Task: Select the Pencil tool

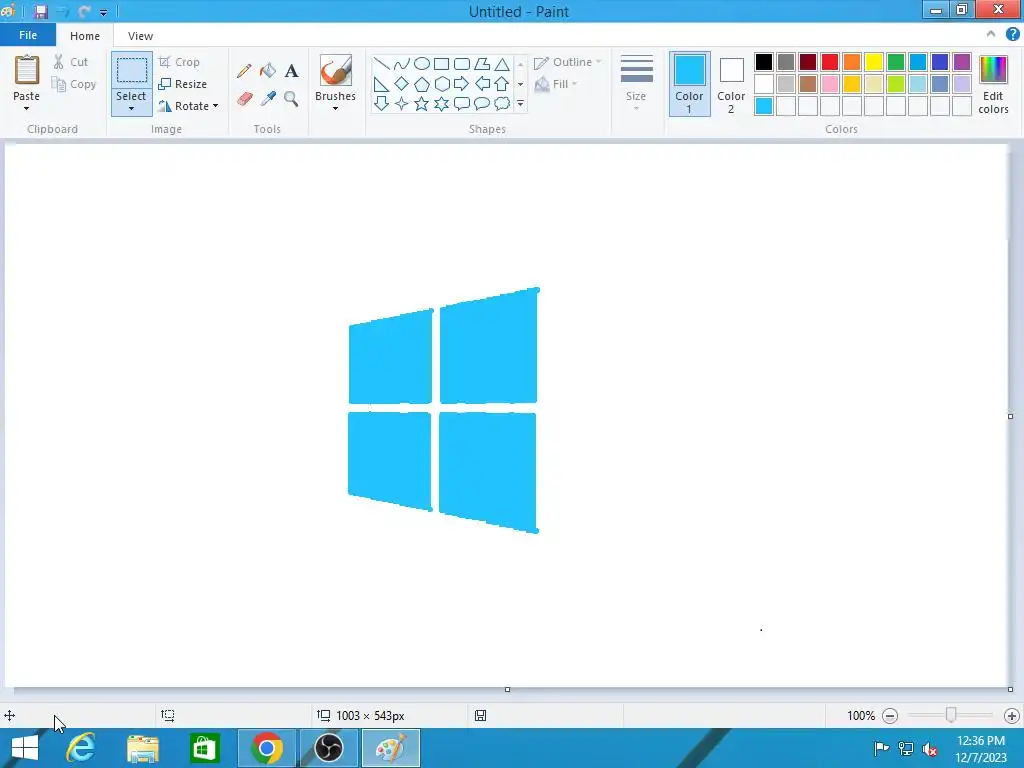Action: pyautogui.click(x=244, y=71)
